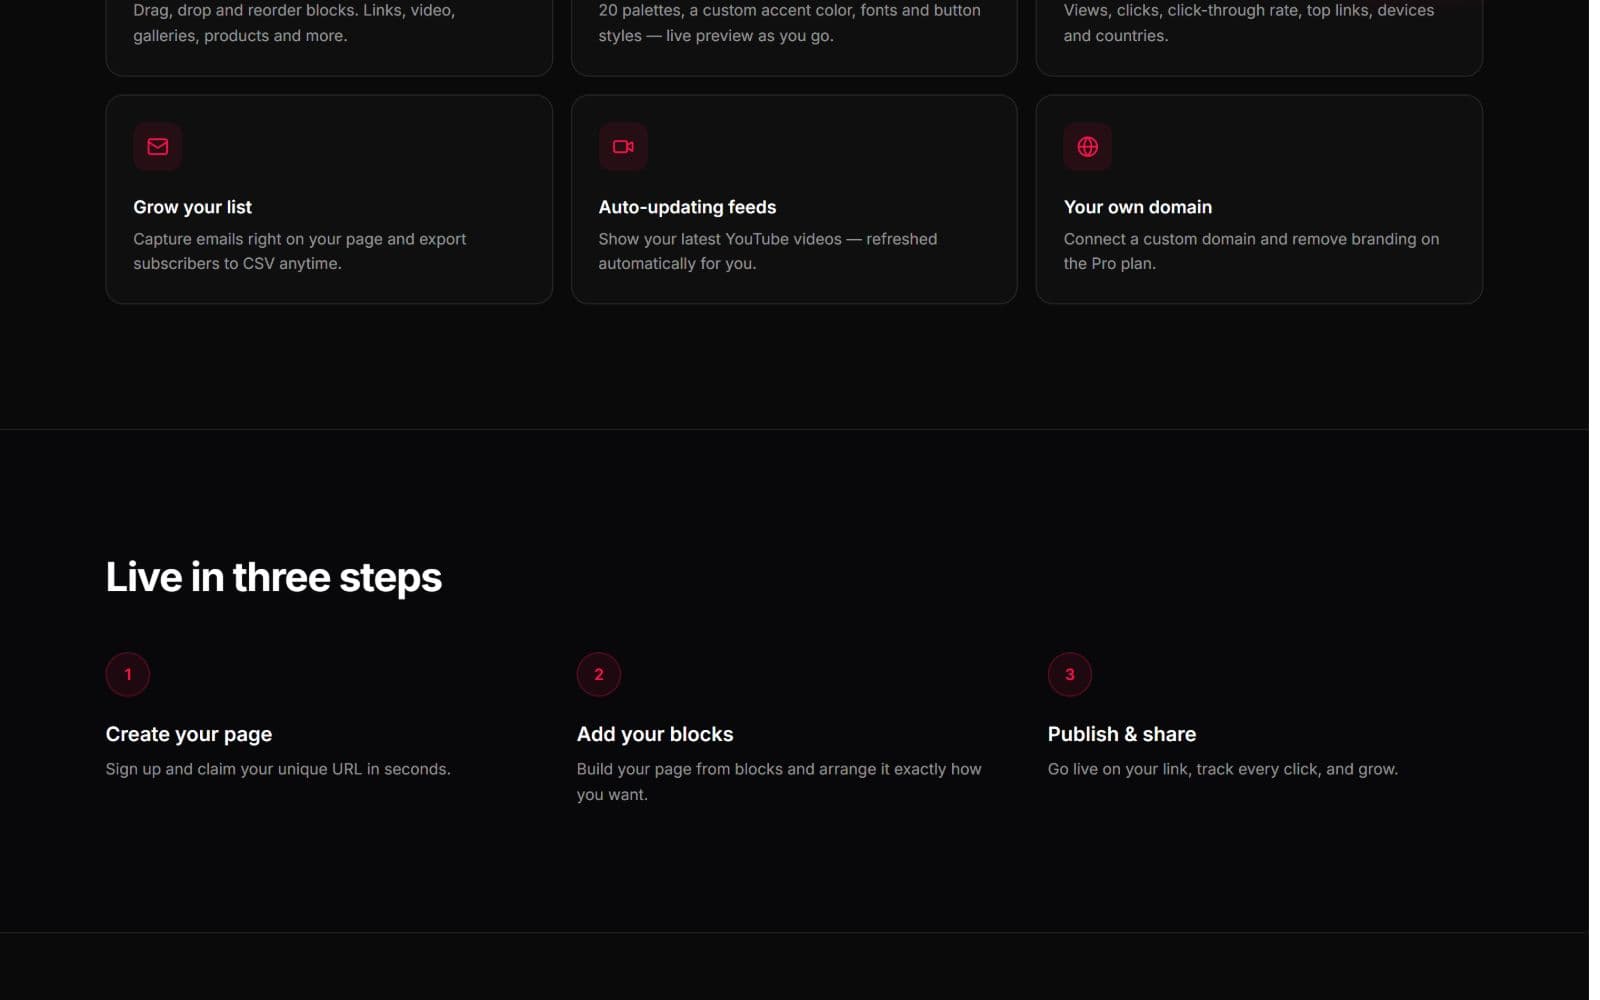
Task: Click the Live in three steps heading
Action: [274, 577]
